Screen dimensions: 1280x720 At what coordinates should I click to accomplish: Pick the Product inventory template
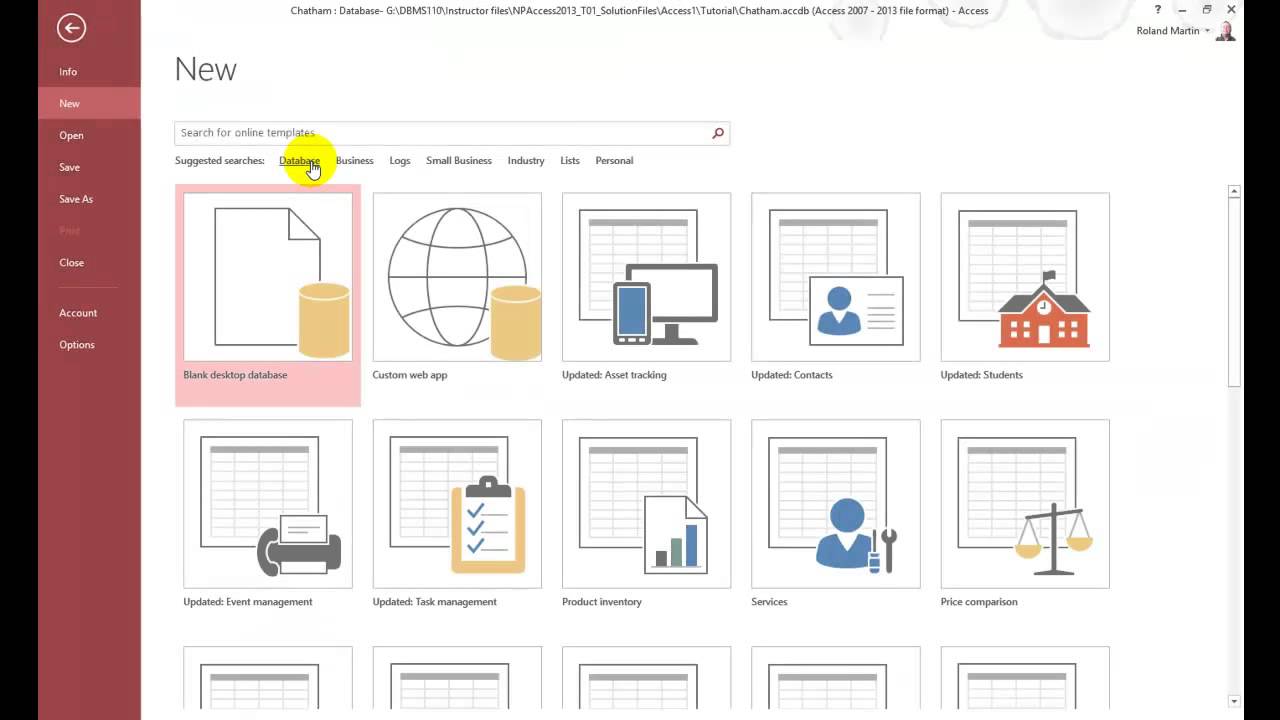click(646, 515)
